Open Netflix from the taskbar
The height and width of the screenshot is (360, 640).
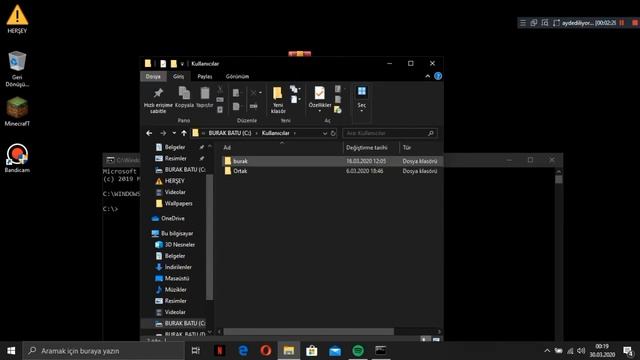point(220,351)
